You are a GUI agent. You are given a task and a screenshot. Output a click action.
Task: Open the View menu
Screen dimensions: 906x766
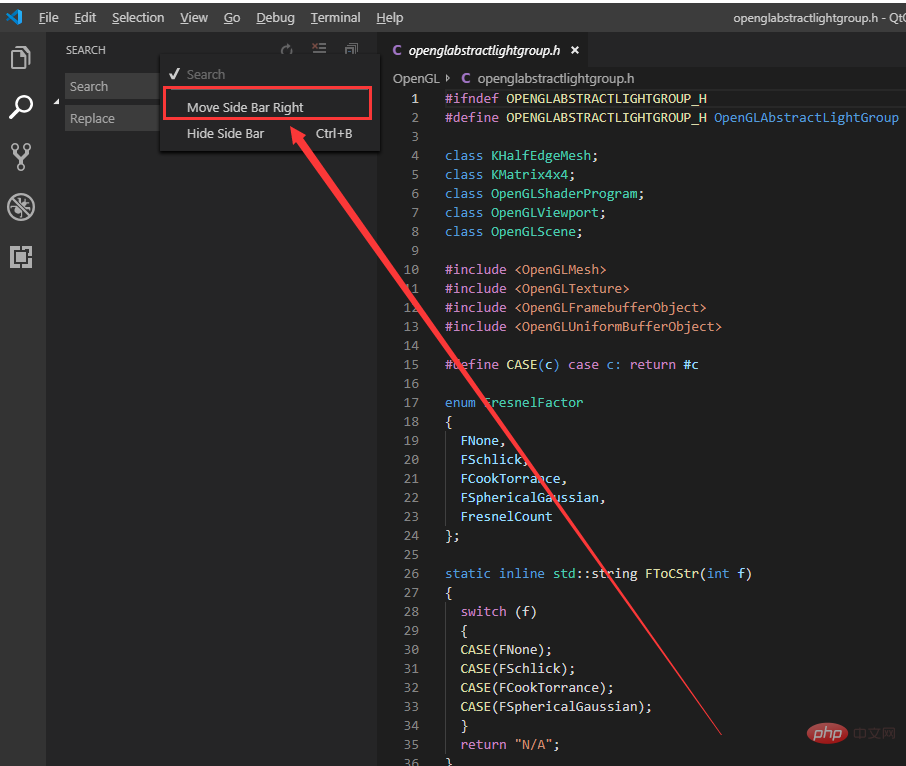[194, 18]
